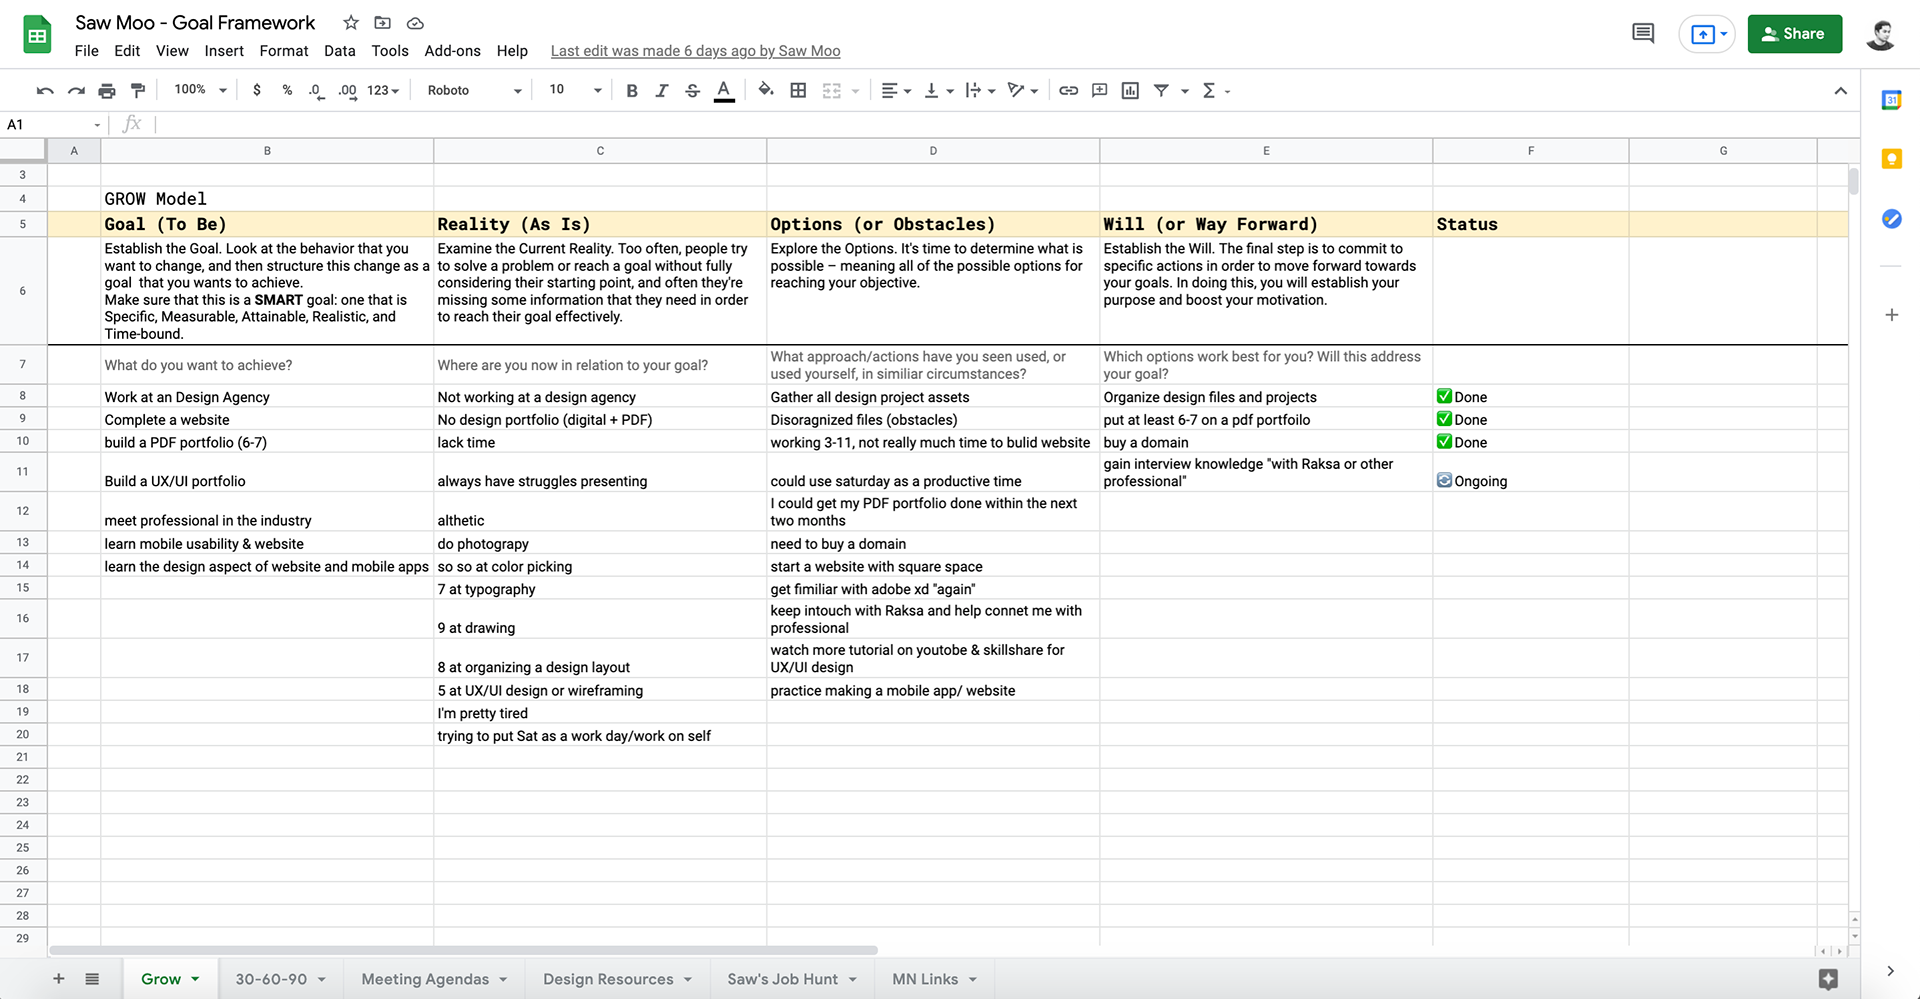The image size is (1920, 999).
Task: Open horizontal align options
Action: [x=896, y=91]
